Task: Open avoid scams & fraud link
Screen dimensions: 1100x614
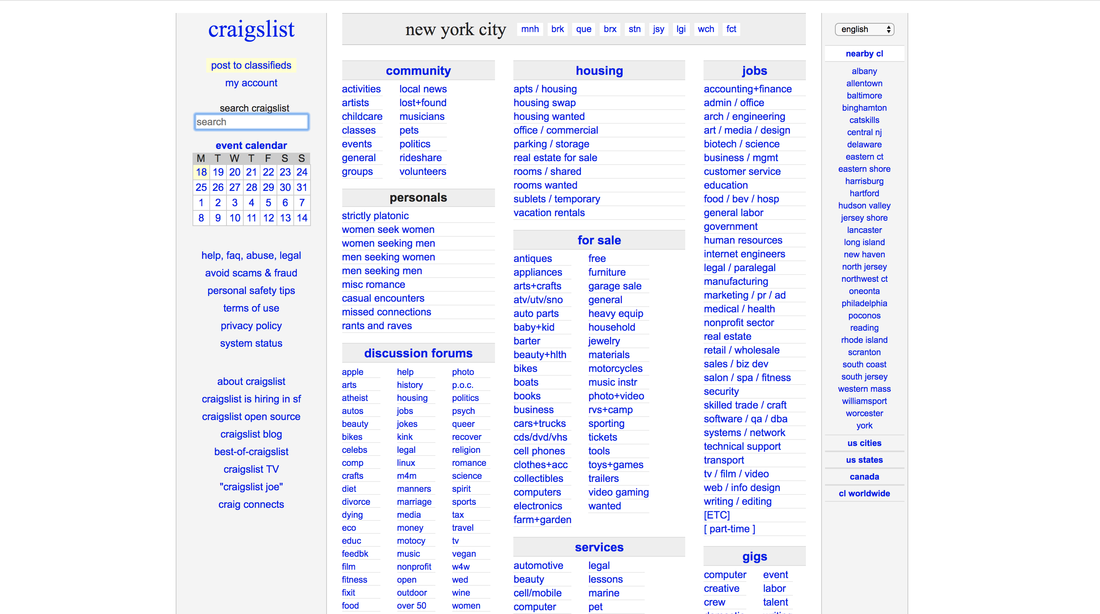Action: point(251,273)
